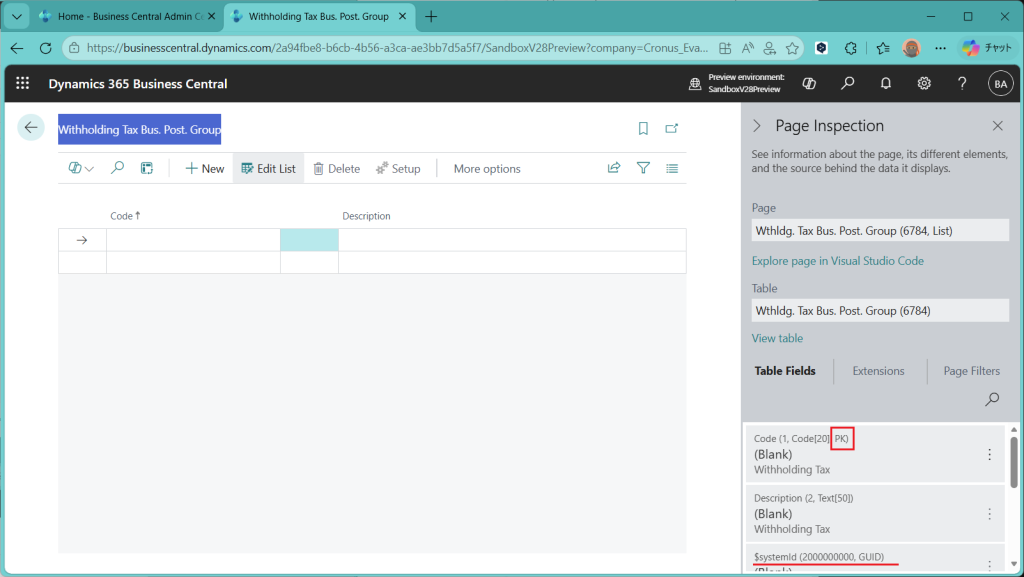Search table fields with magnifier icon

point(991,399)
